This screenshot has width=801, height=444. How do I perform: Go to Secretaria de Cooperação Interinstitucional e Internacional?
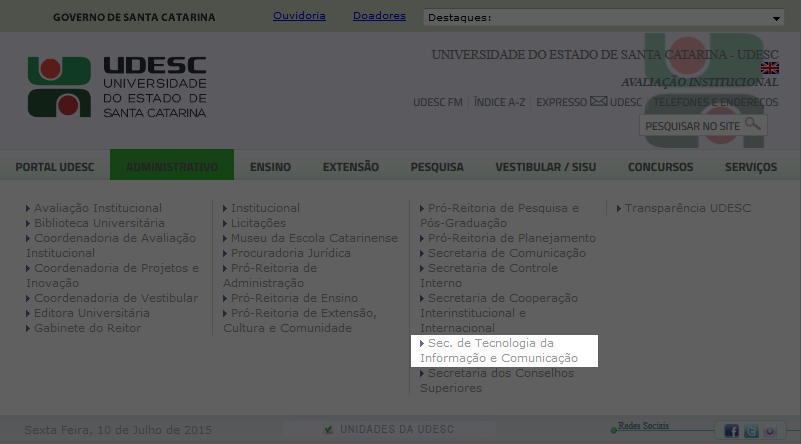499,313
